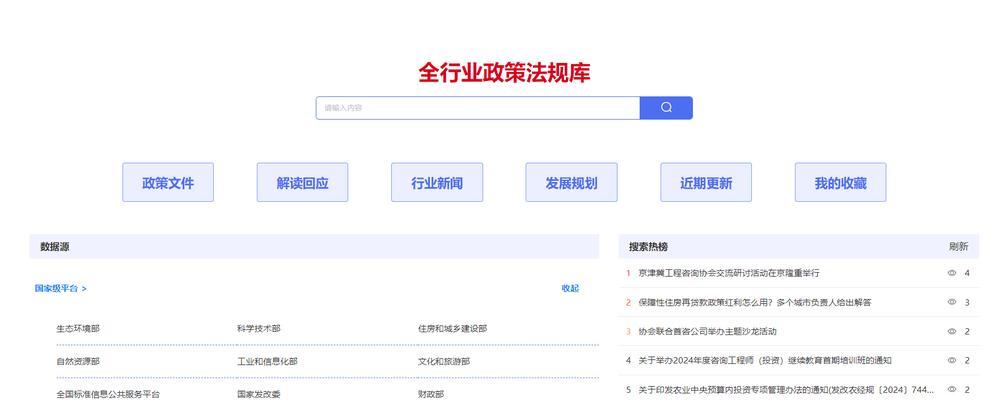Click the 全行业政策法规库 page title
998x400 pixels.
[504, 73]
